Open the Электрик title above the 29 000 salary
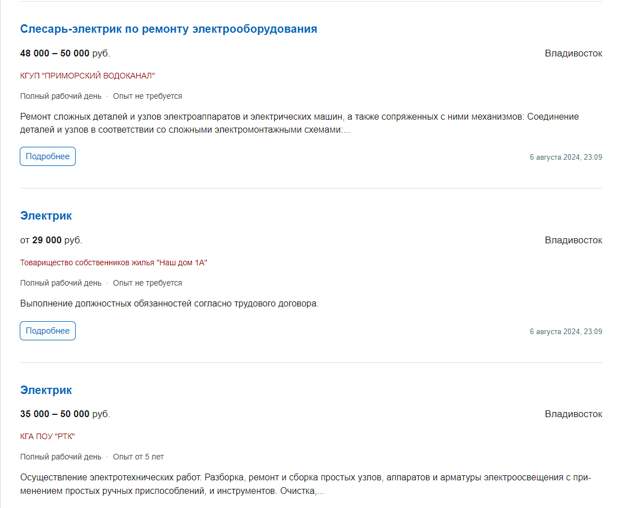This screenshot has width=620, height=508. click(46, 216)
